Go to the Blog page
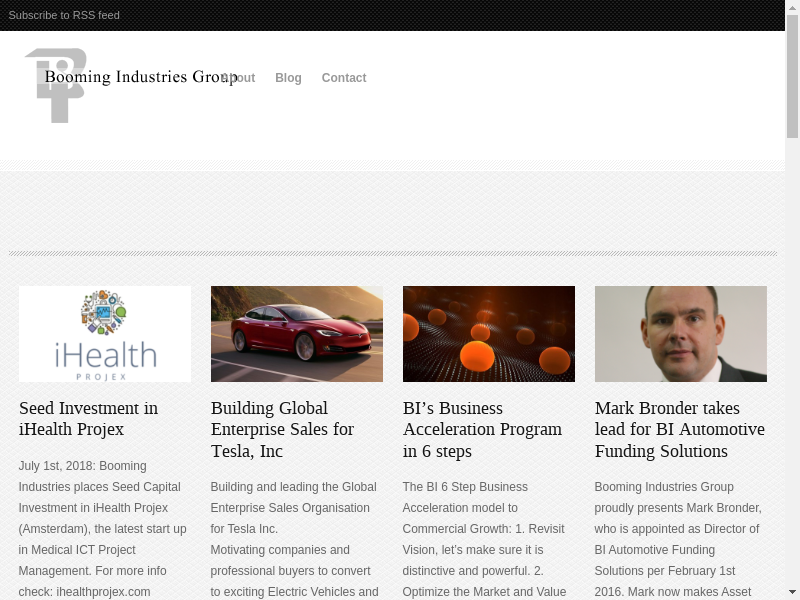 (288, 78)
